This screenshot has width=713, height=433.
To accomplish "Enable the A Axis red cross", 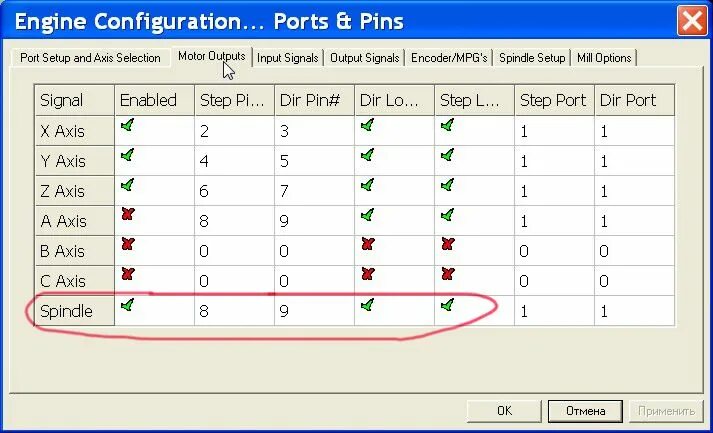I will tap(128, 214).
